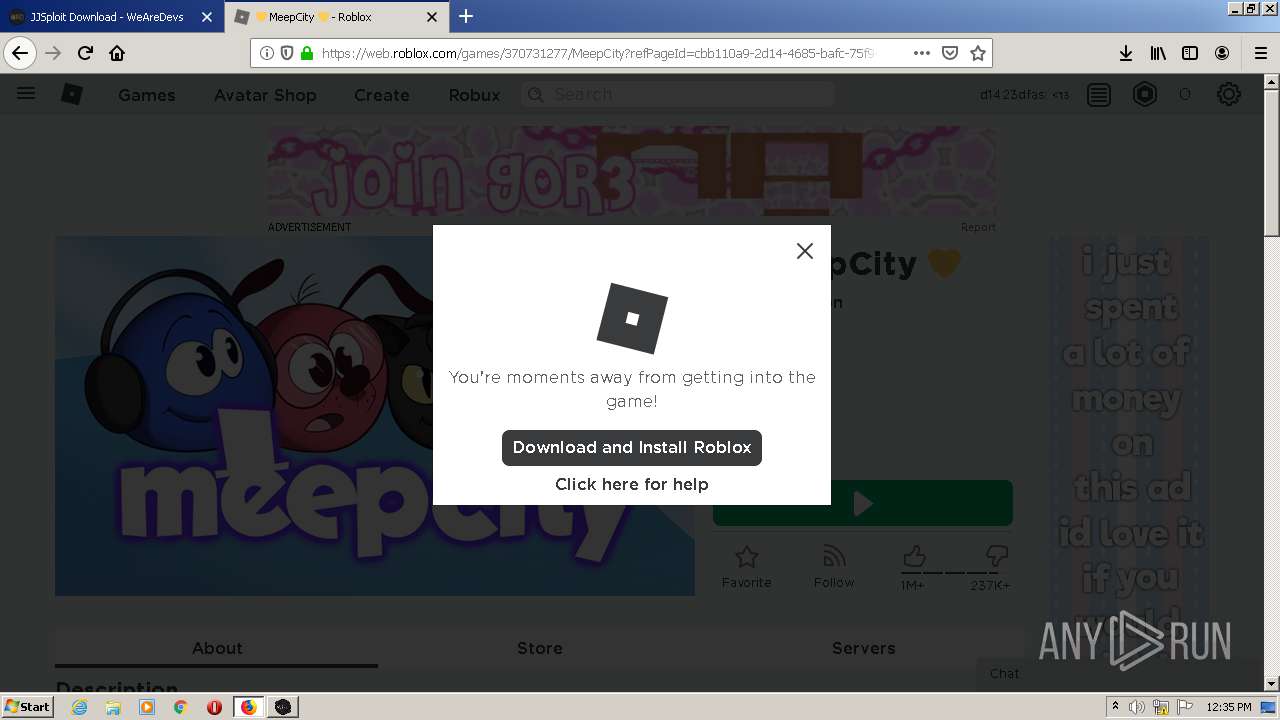Bookmark this page with the star
The width and height of the screenshot is (1280, 720).
[x=978, y=53]
